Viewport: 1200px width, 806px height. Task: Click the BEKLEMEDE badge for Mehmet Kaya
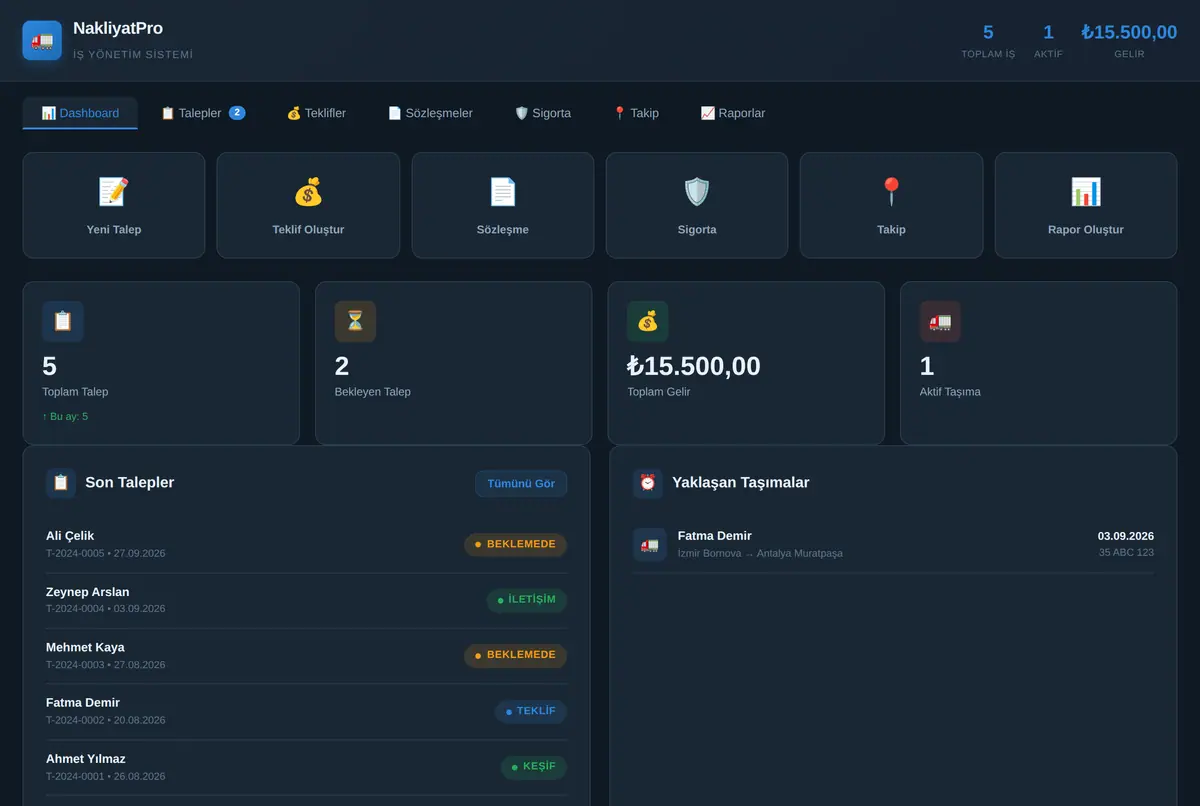[515, 655]
